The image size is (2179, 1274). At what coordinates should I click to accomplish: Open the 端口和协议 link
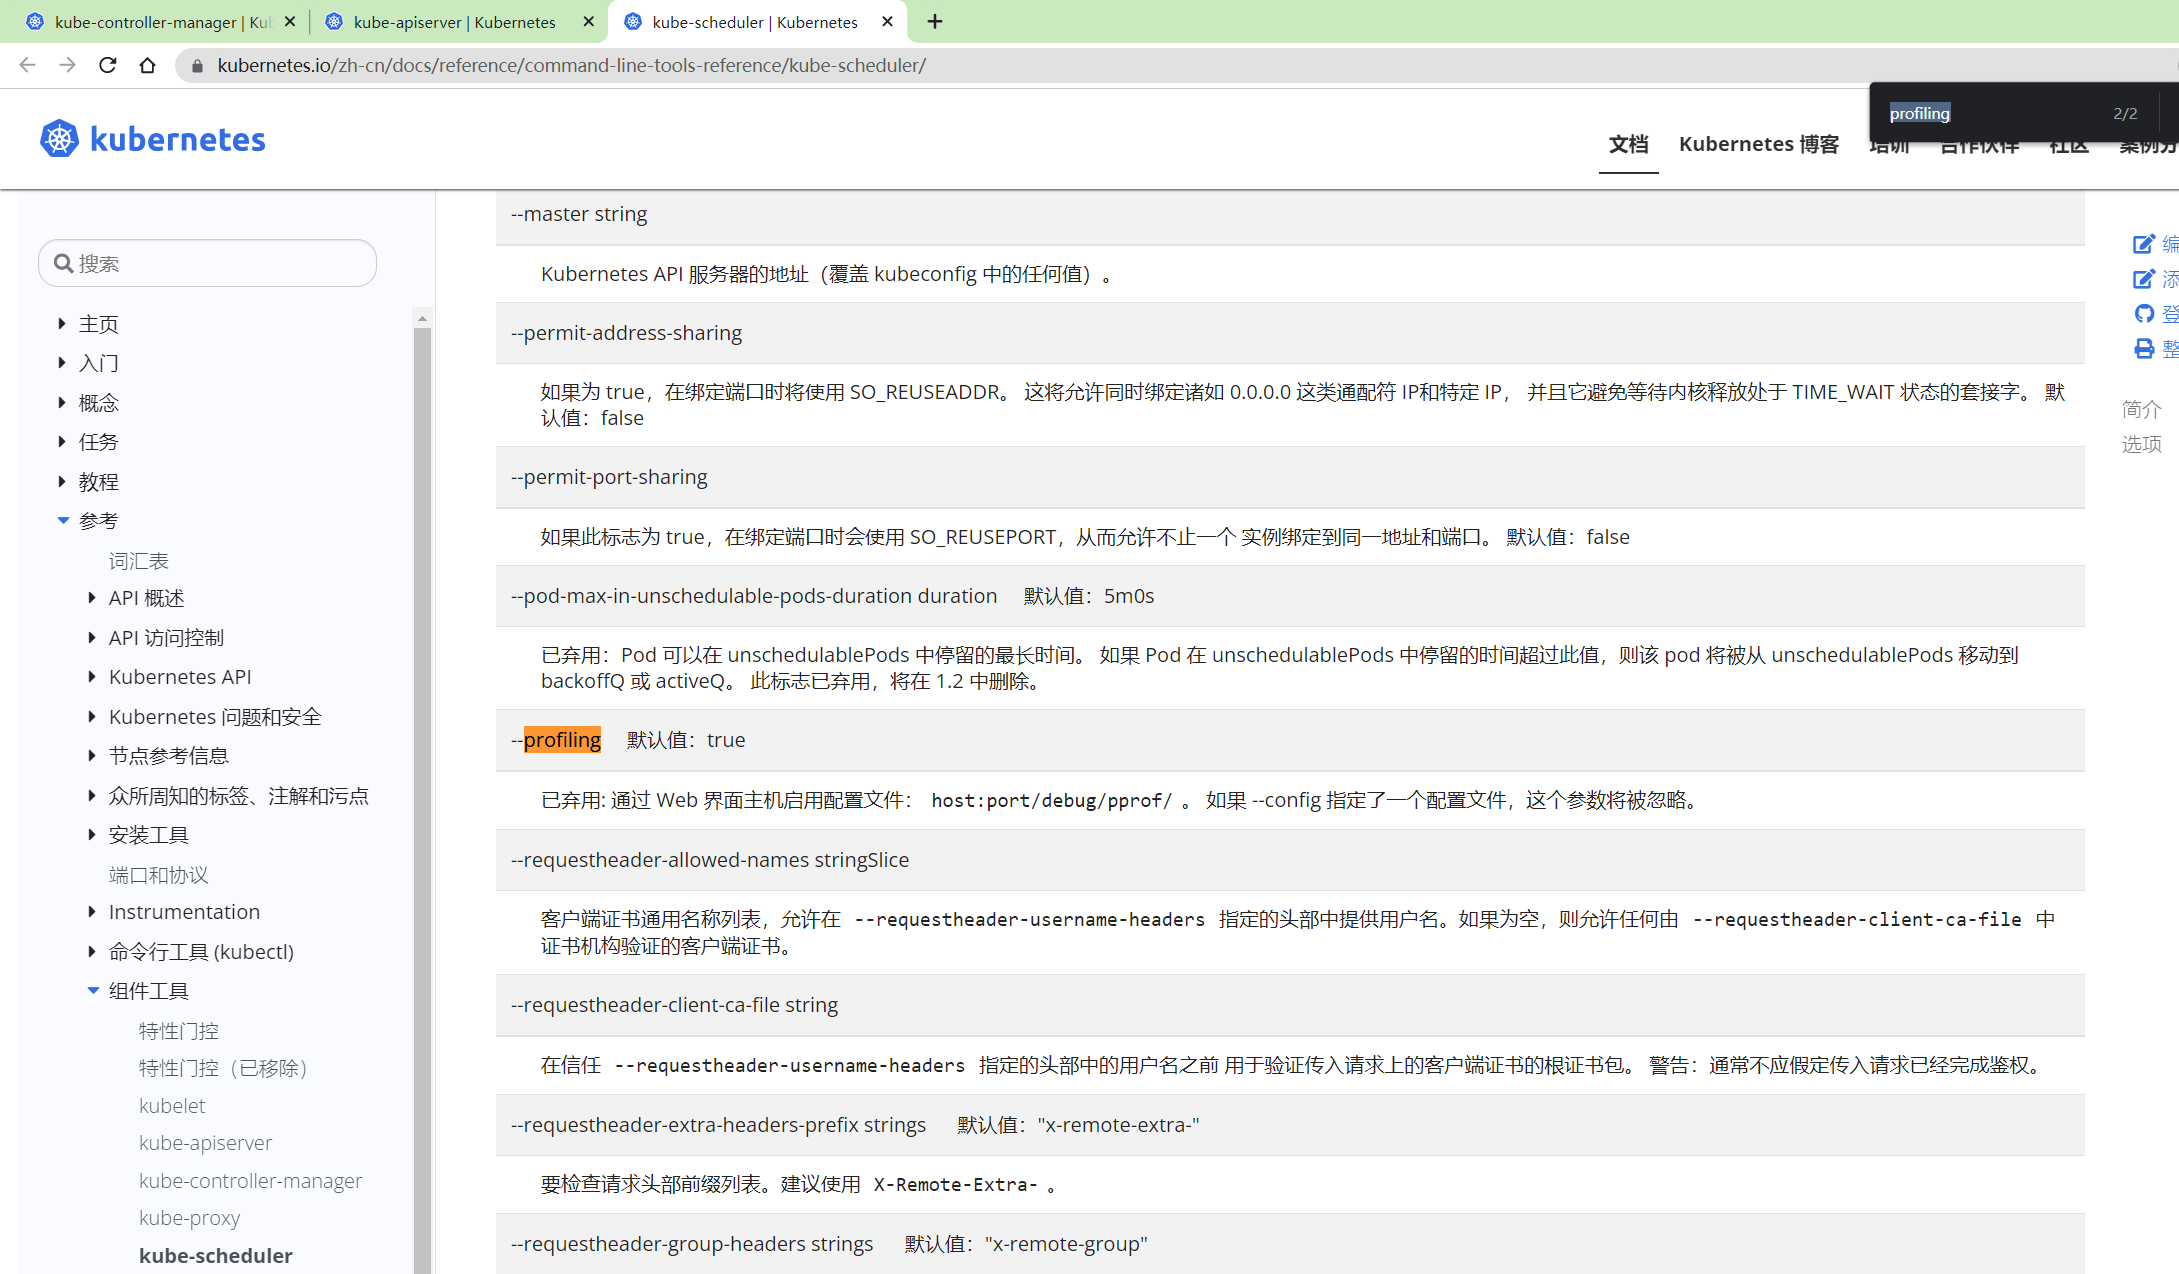(x=159, y=875)
